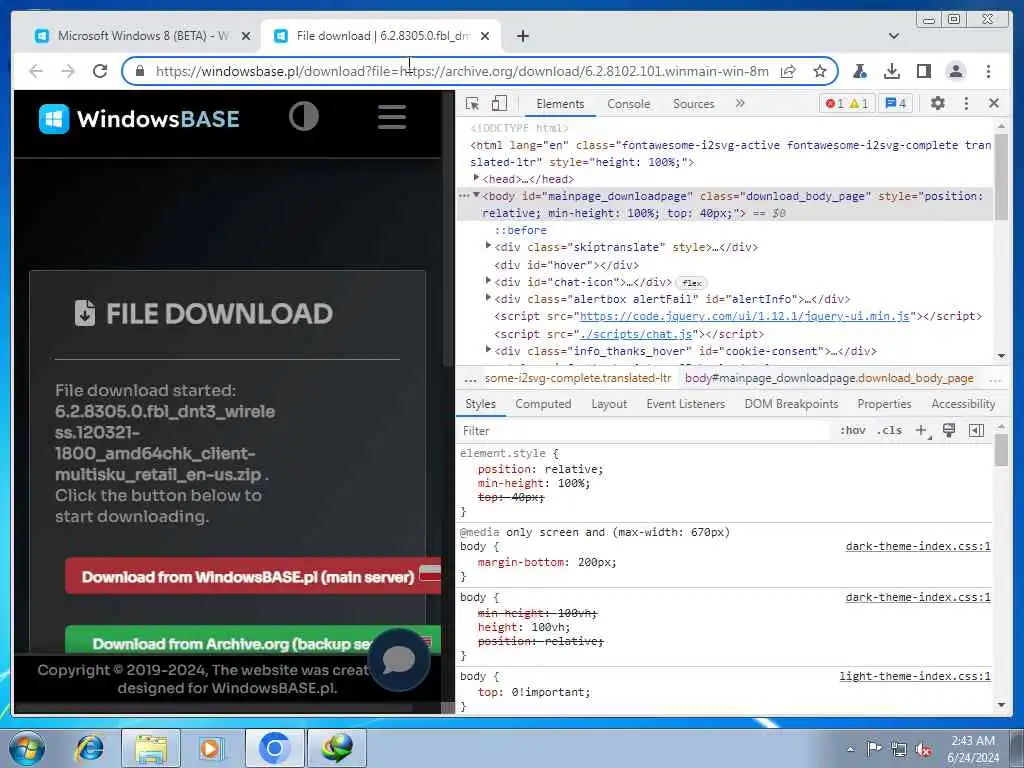The height and width of the screenshot is (768, 1024).
Task: Open Internet Explorer from the taskbar
Action: (x=90, y=748)
